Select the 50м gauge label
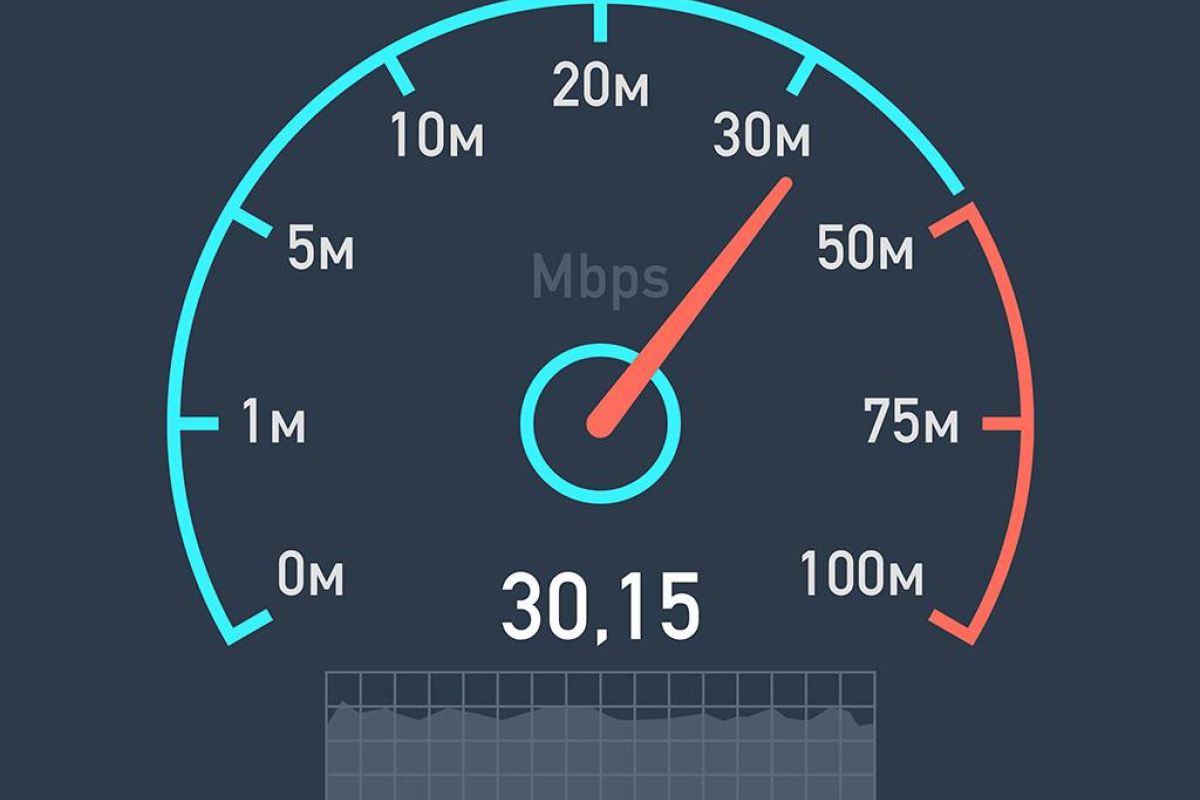The width and height of the screenshot is (1200, 800). (865, 250)
